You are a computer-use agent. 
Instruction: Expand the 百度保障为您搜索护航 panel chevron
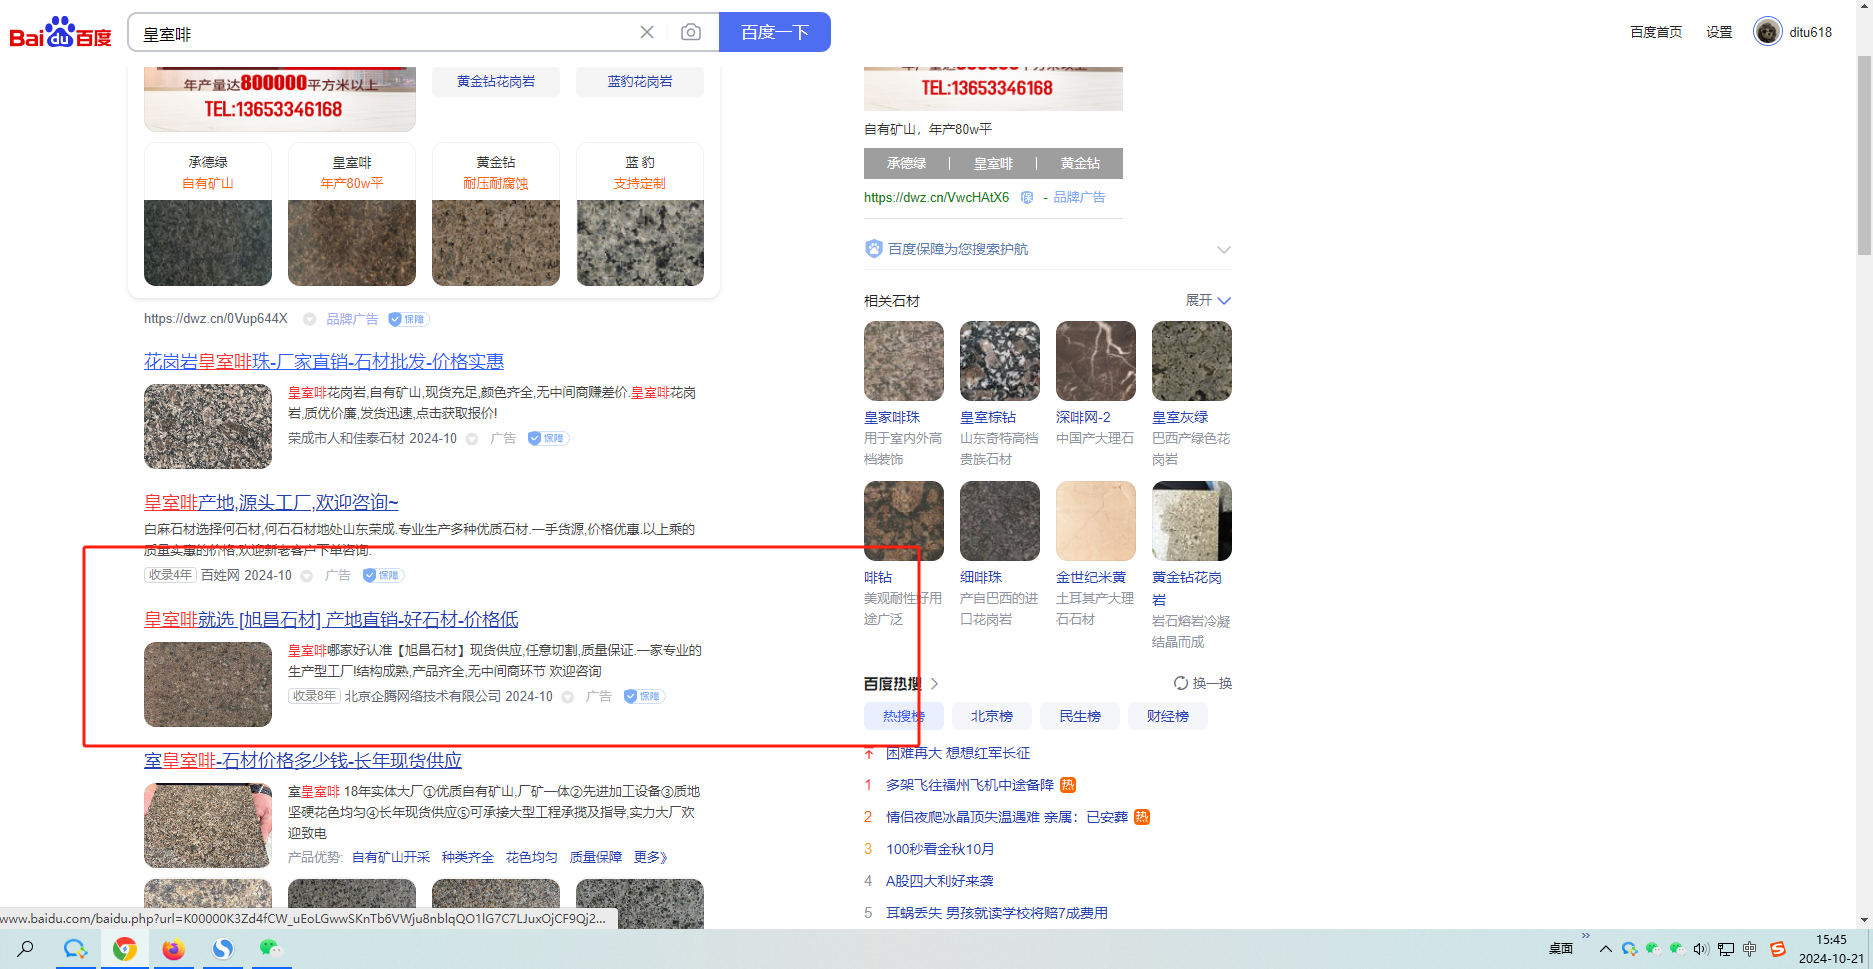pos(1224,249)
